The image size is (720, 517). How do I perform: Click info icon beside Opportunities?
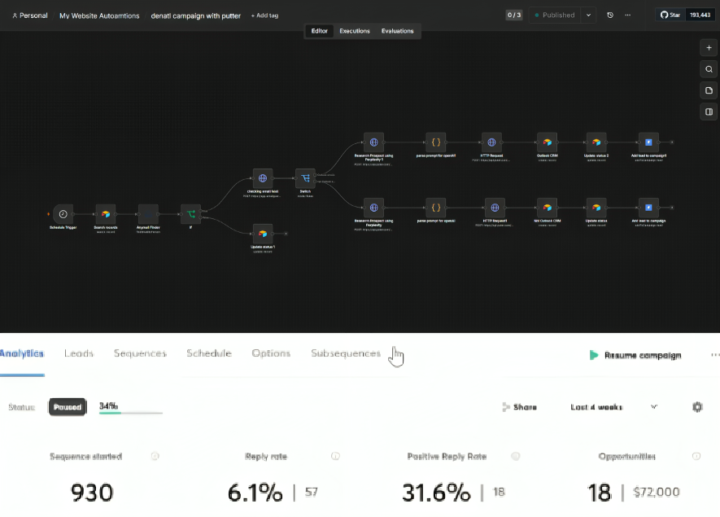696,456
